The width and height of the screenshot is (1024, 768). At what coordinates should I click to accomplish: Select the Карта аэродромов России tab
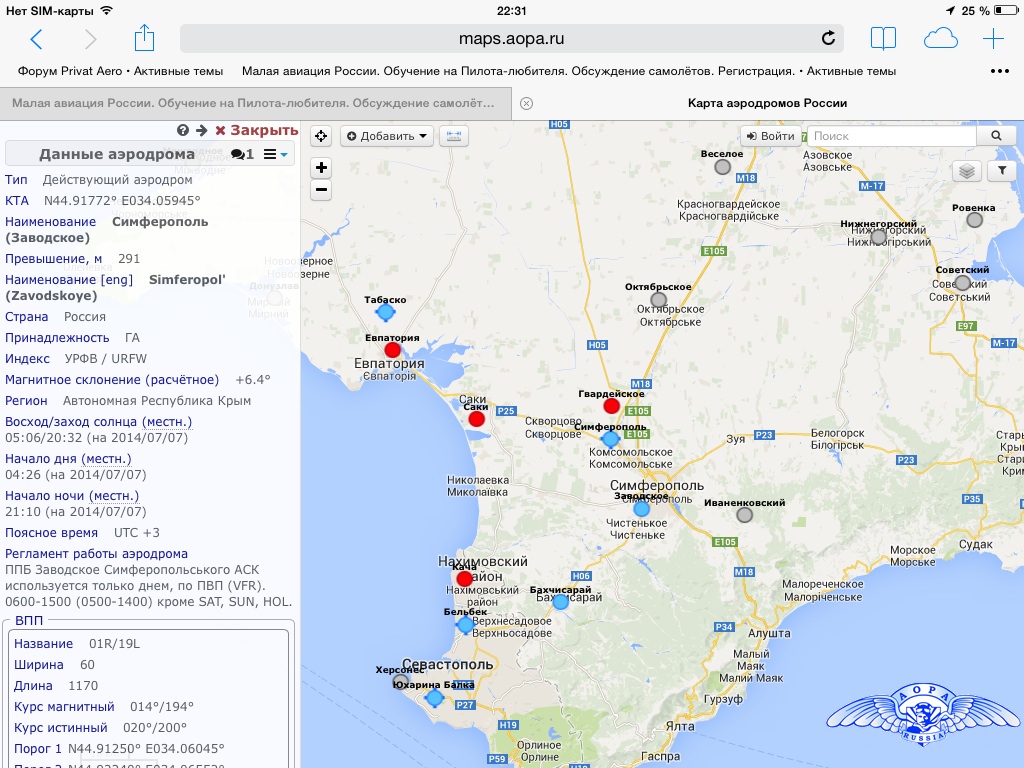click(767, 103)
